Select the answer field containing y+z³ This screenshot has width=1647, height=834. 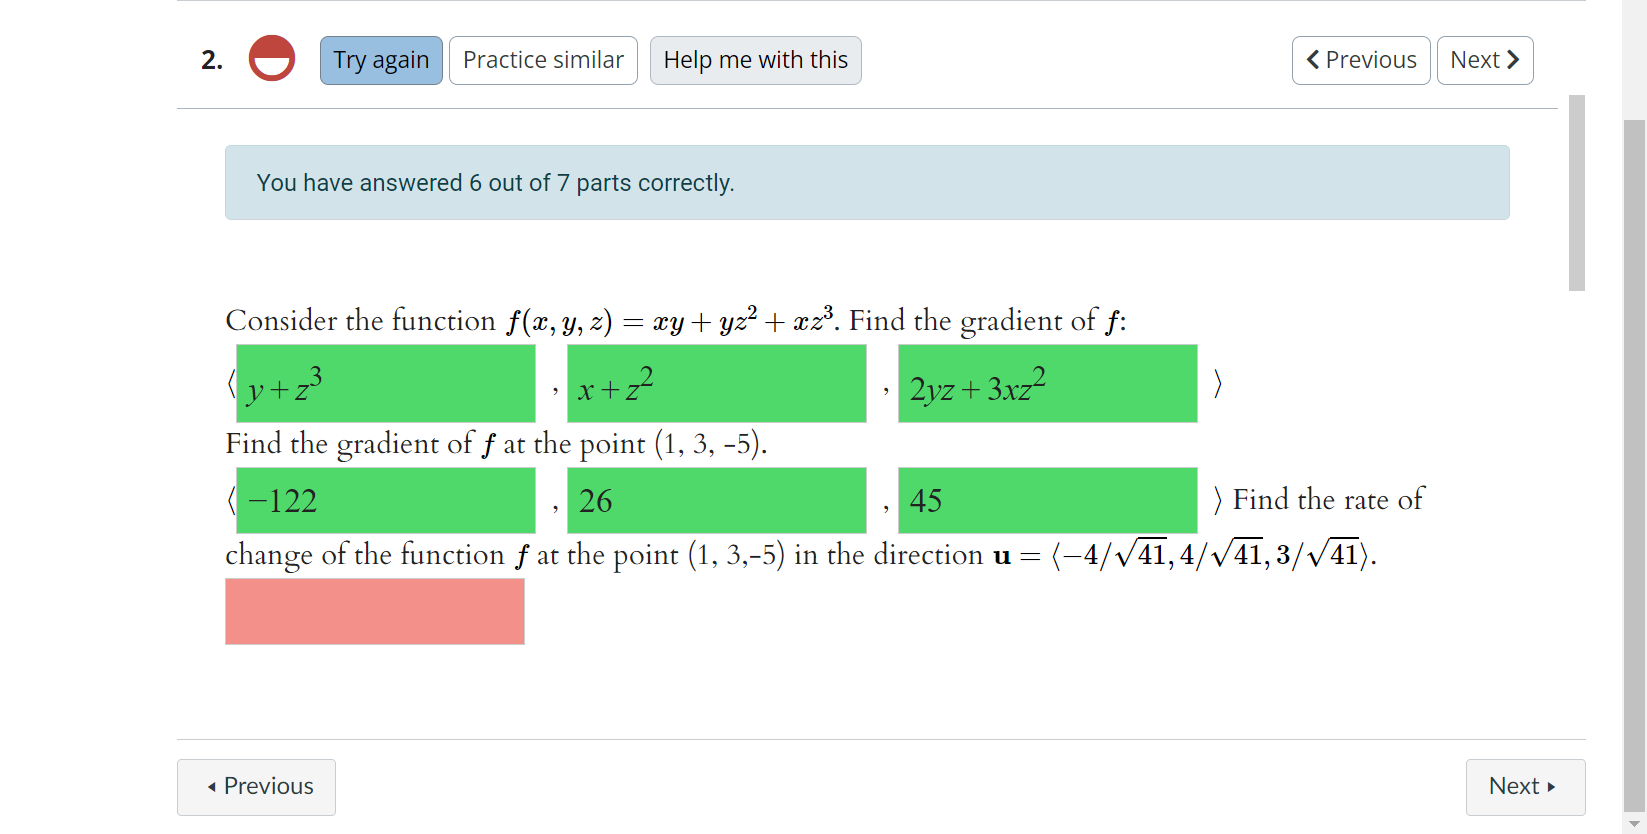[x=385, y=383]
